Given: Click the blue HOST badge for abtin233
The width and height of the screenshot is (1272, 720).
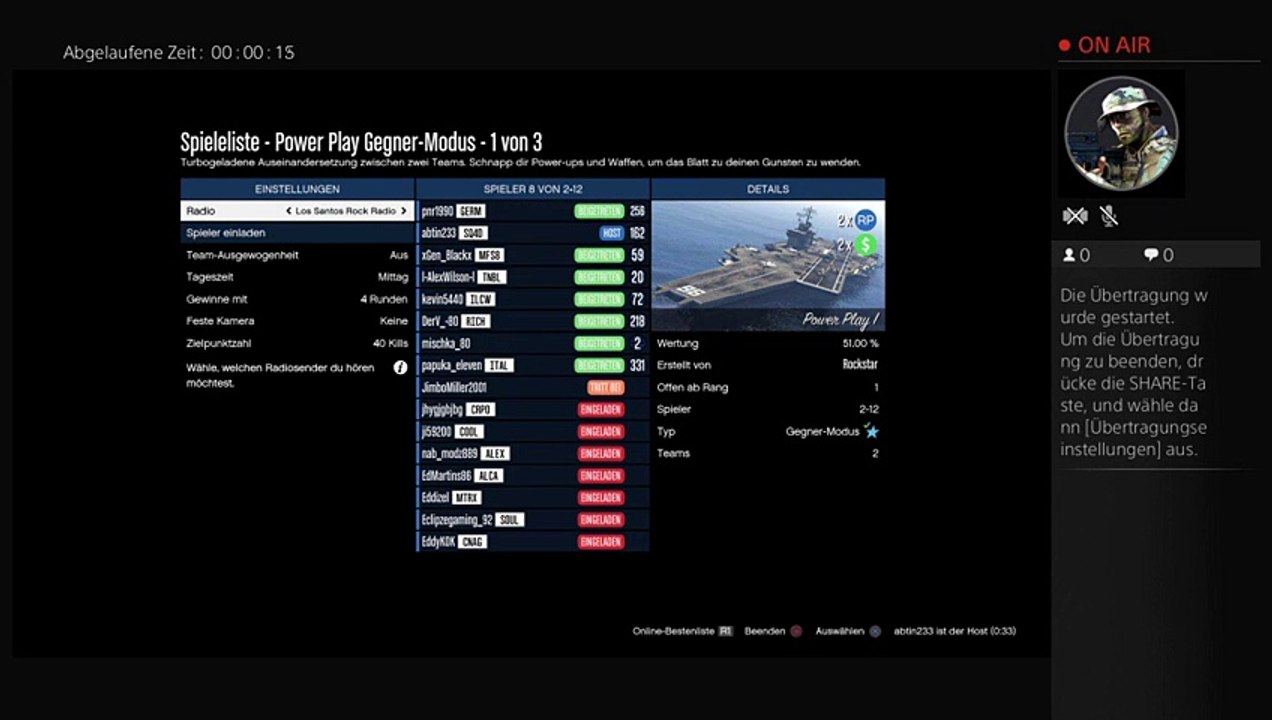Looking at the screenshot, I should tap(611, 233).
